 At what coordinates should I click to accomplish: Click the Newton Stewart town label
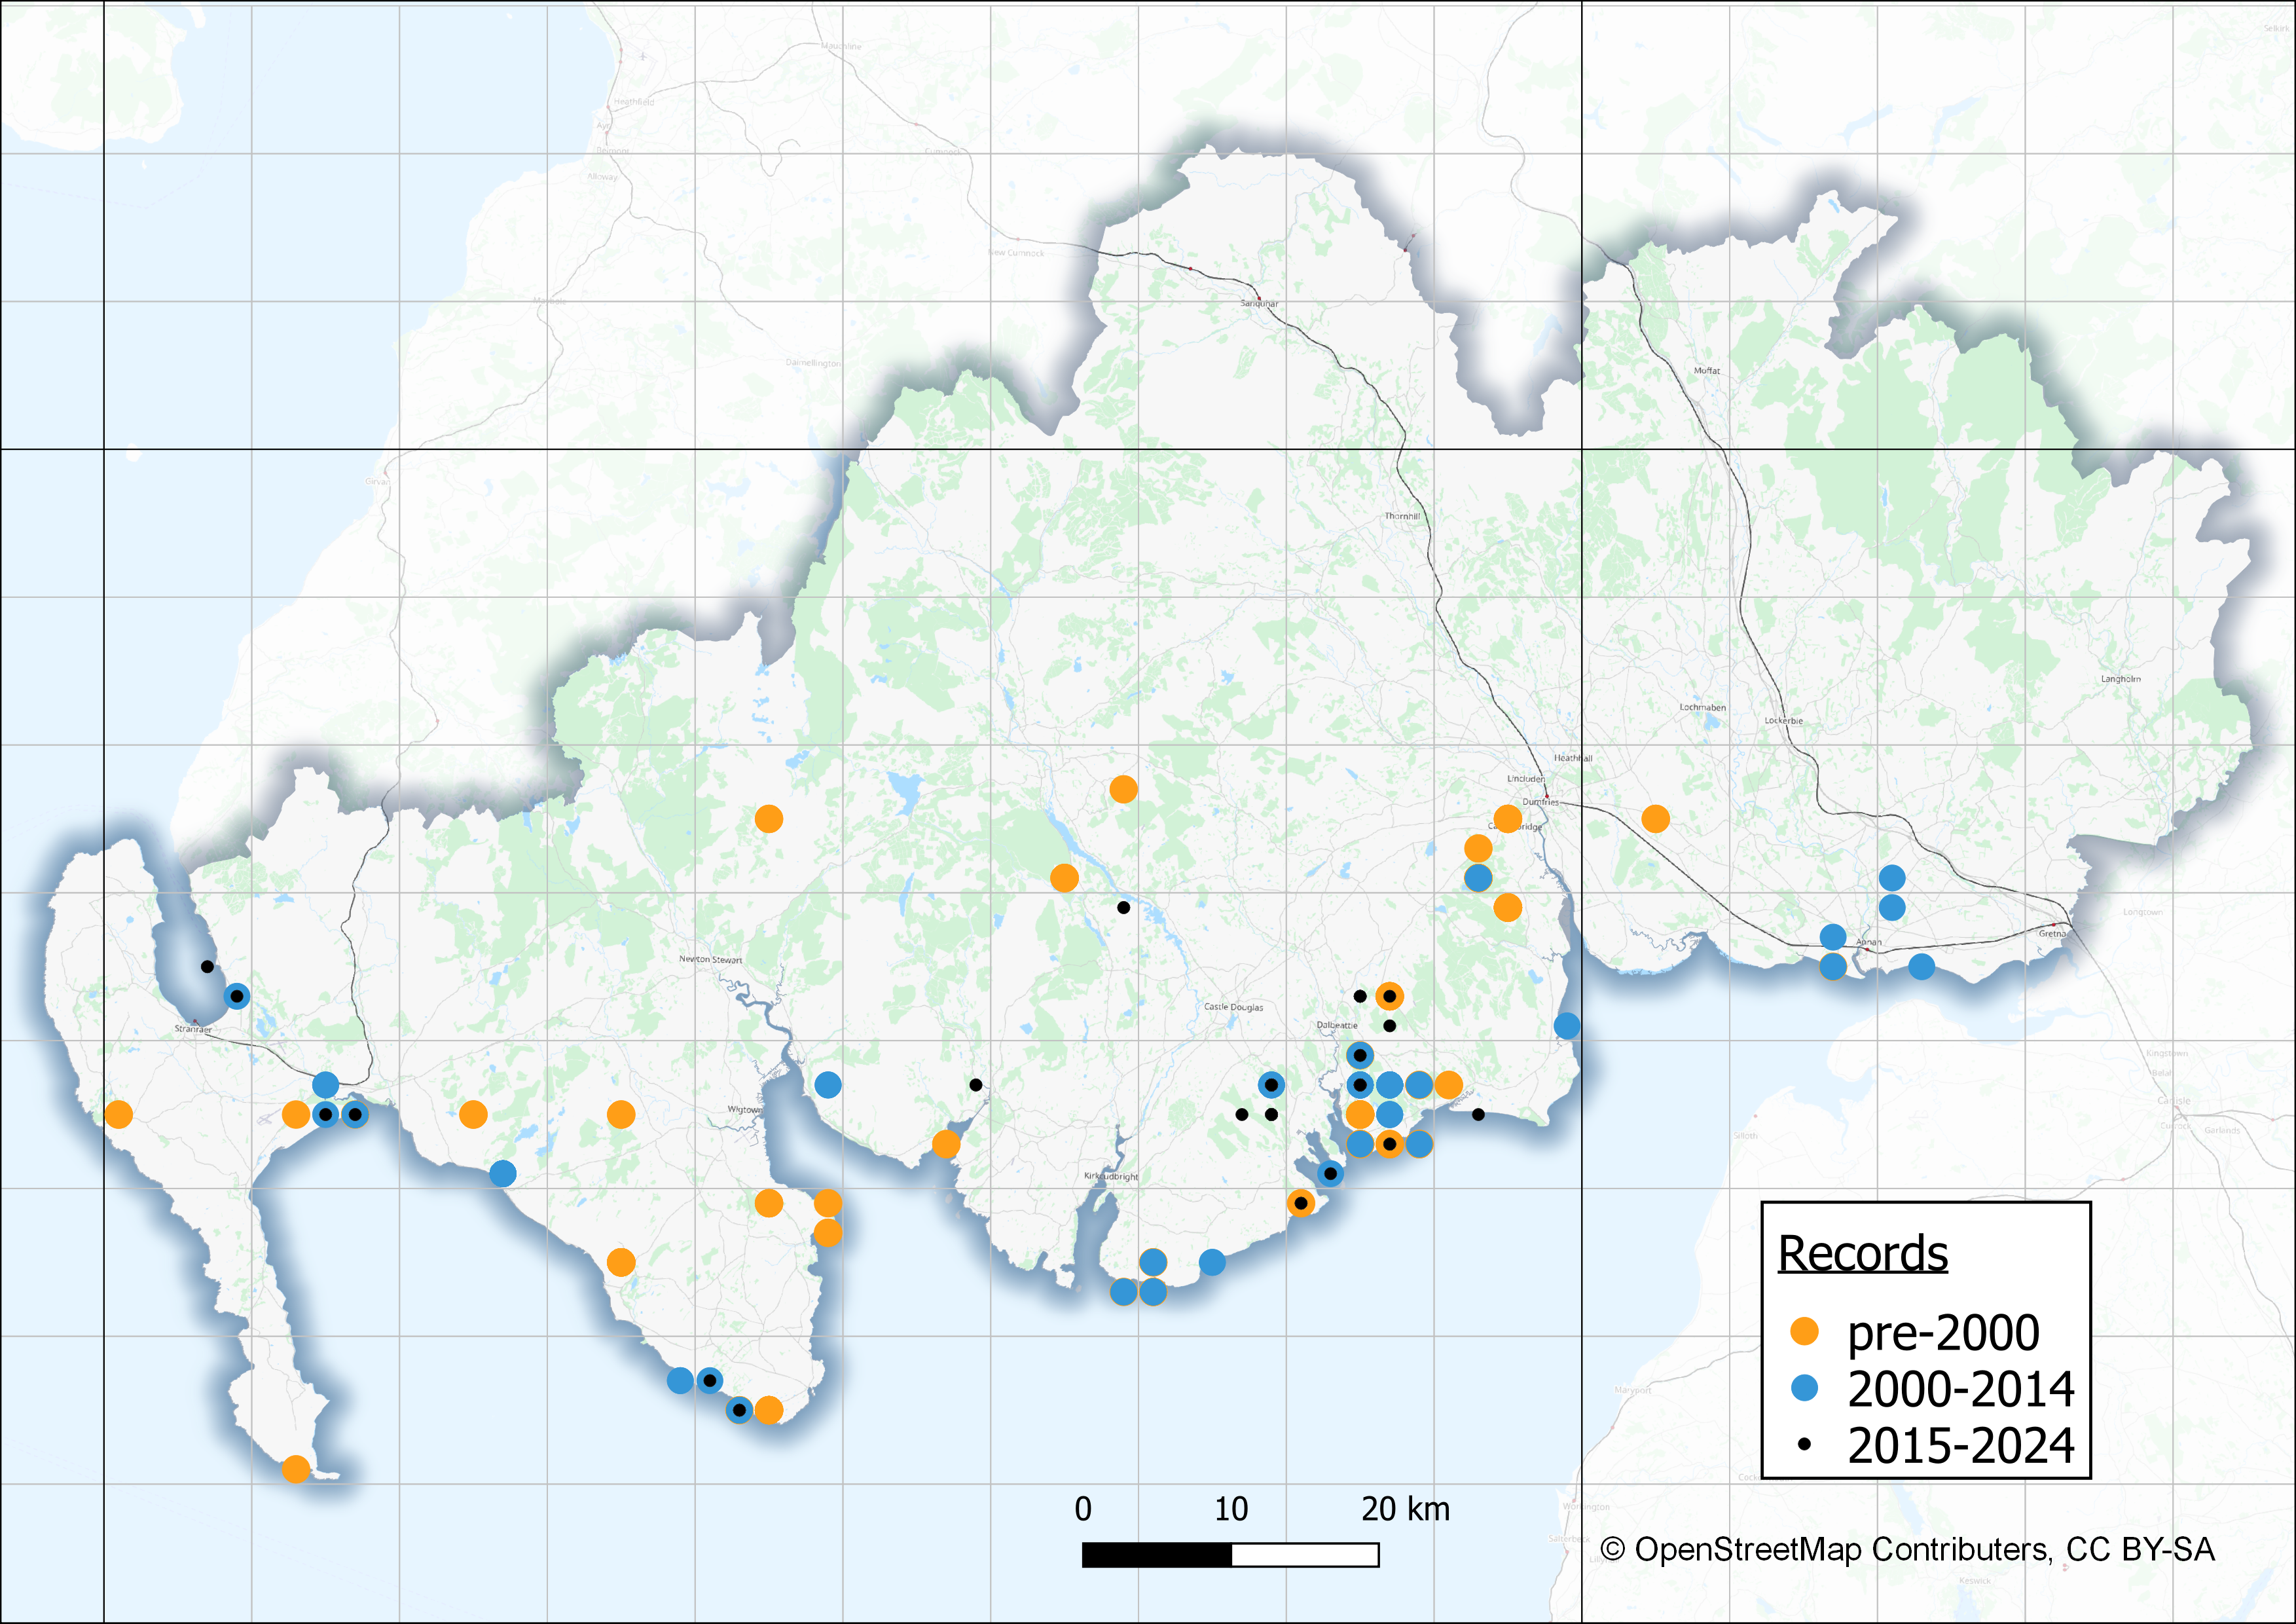click(x=710, y=959)
